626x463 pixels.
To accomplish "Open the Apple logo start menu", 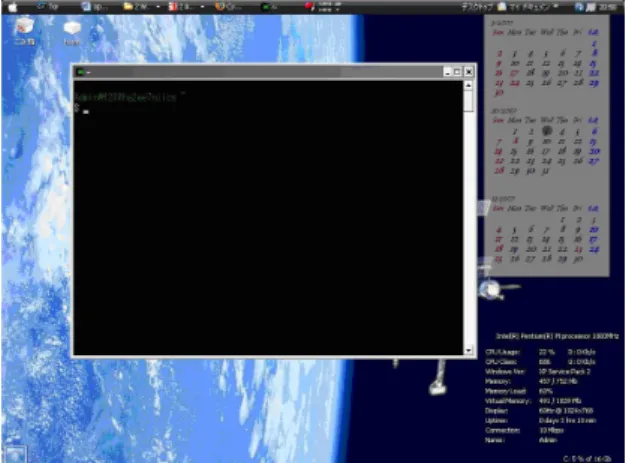I will pyautogui.click(x=12, y=7).
